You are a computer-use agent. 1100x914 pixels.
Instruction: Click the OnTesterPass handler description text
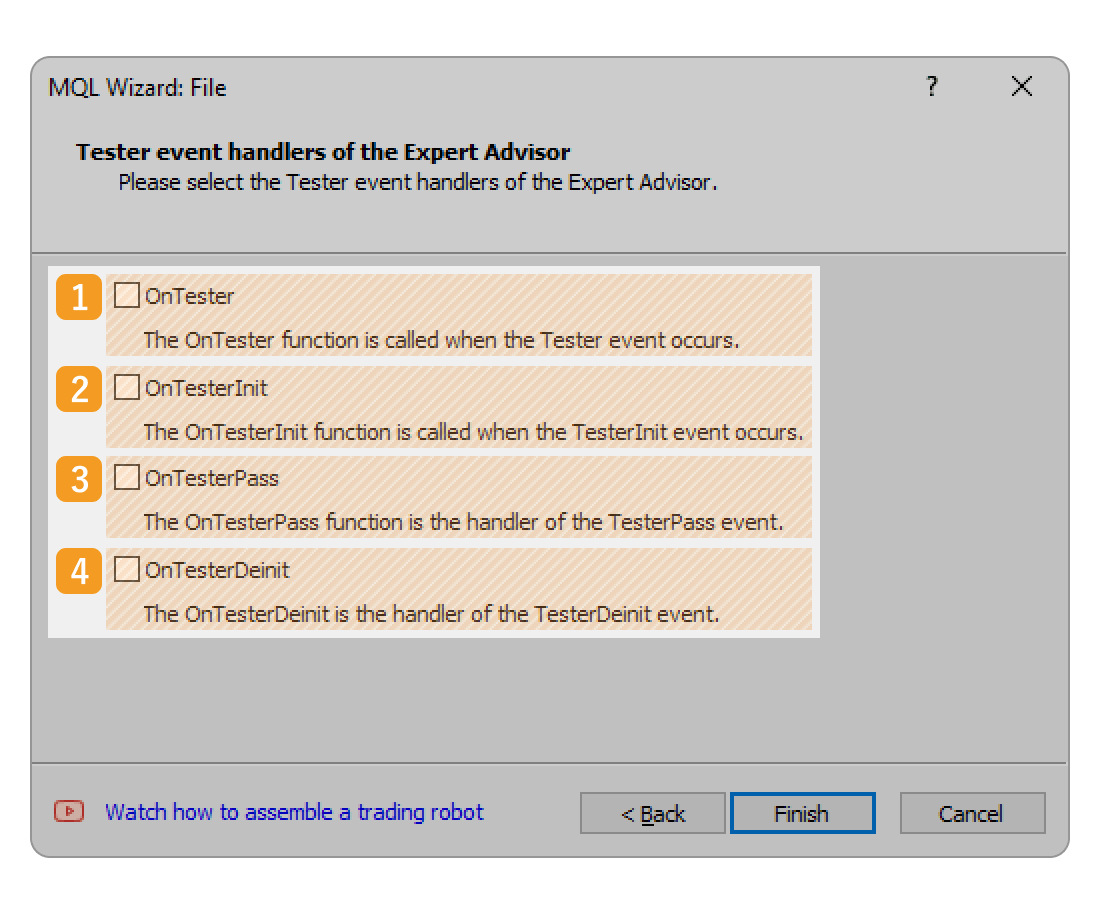pyautogui.click(x=463, y=522)
